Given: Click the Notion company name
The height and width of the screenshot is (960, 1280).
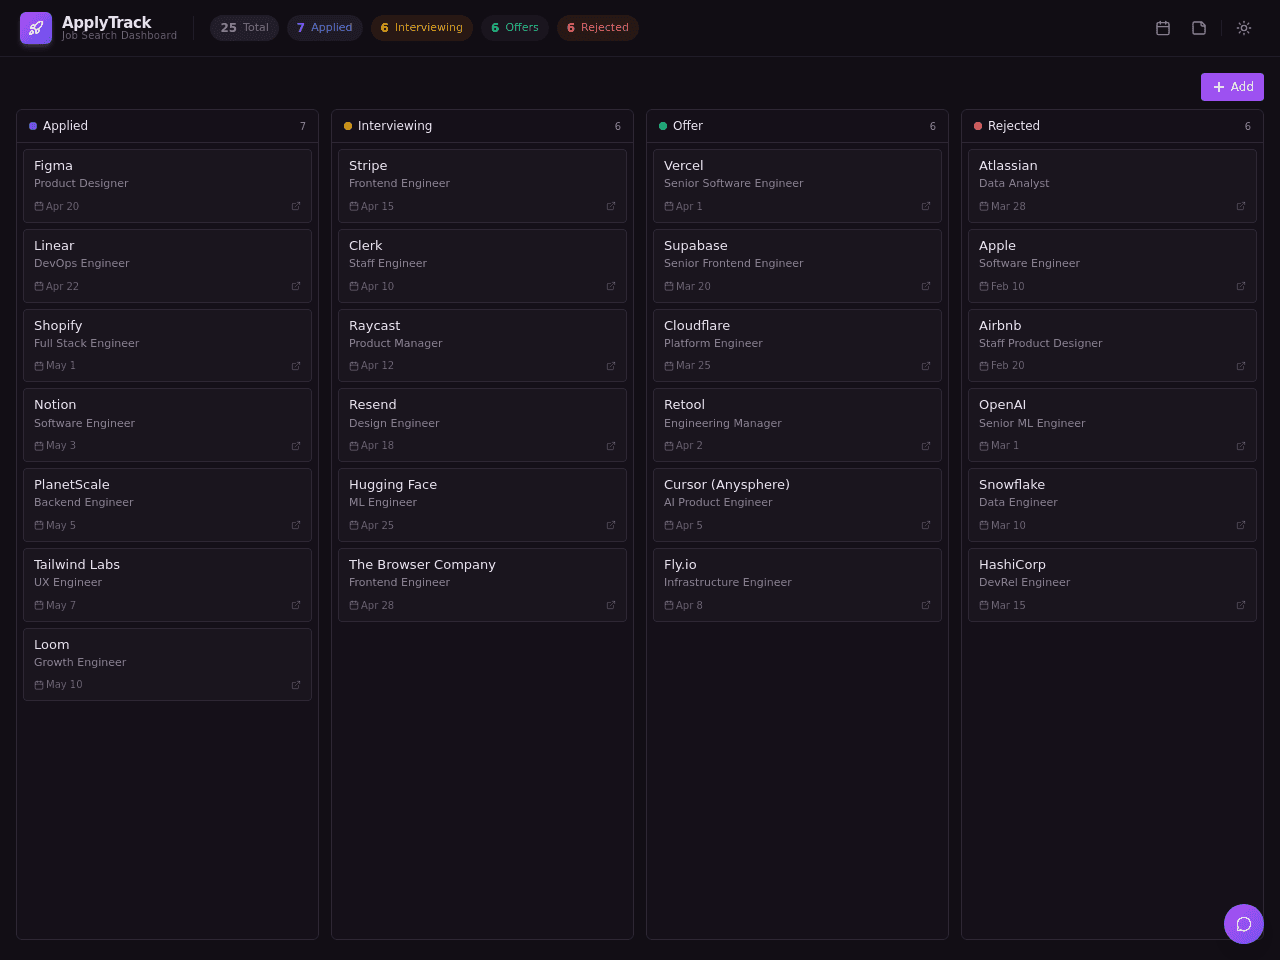Looking at the screenshot, I should (55, 405).
